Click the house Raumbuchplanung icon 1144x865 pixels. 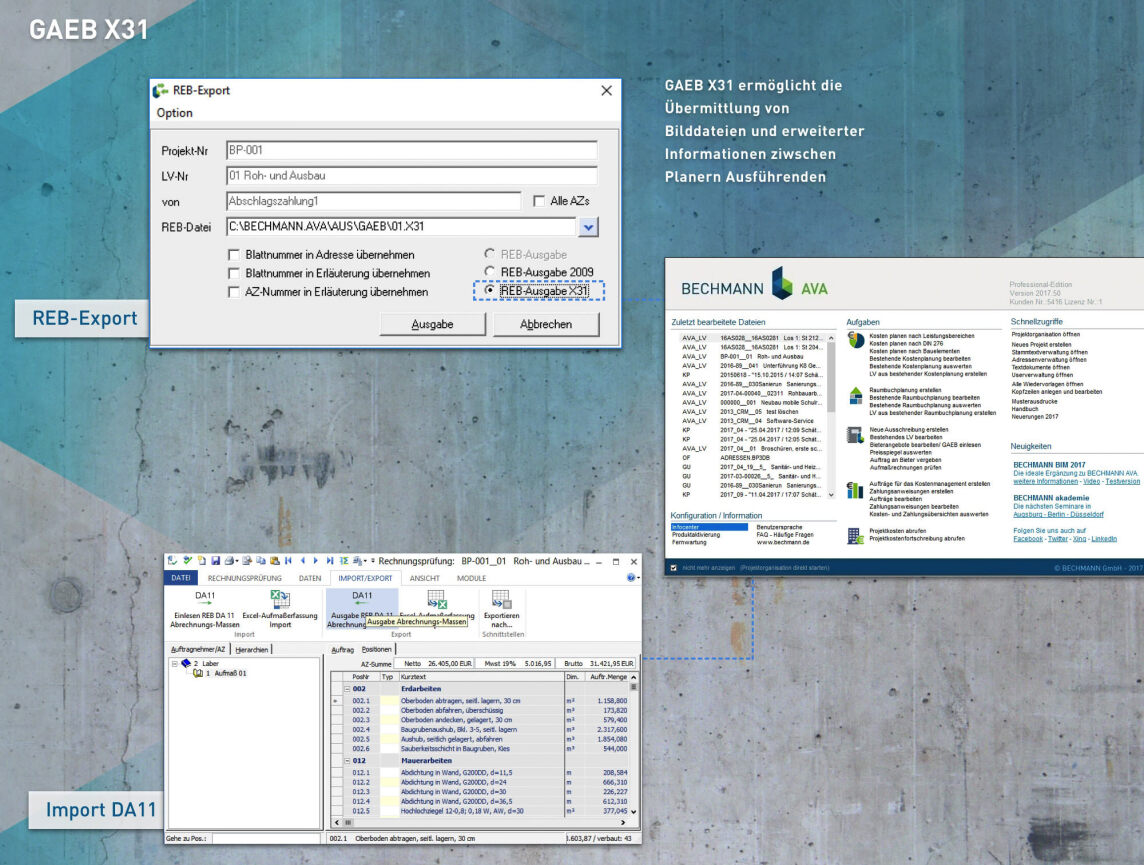point(856,396)
